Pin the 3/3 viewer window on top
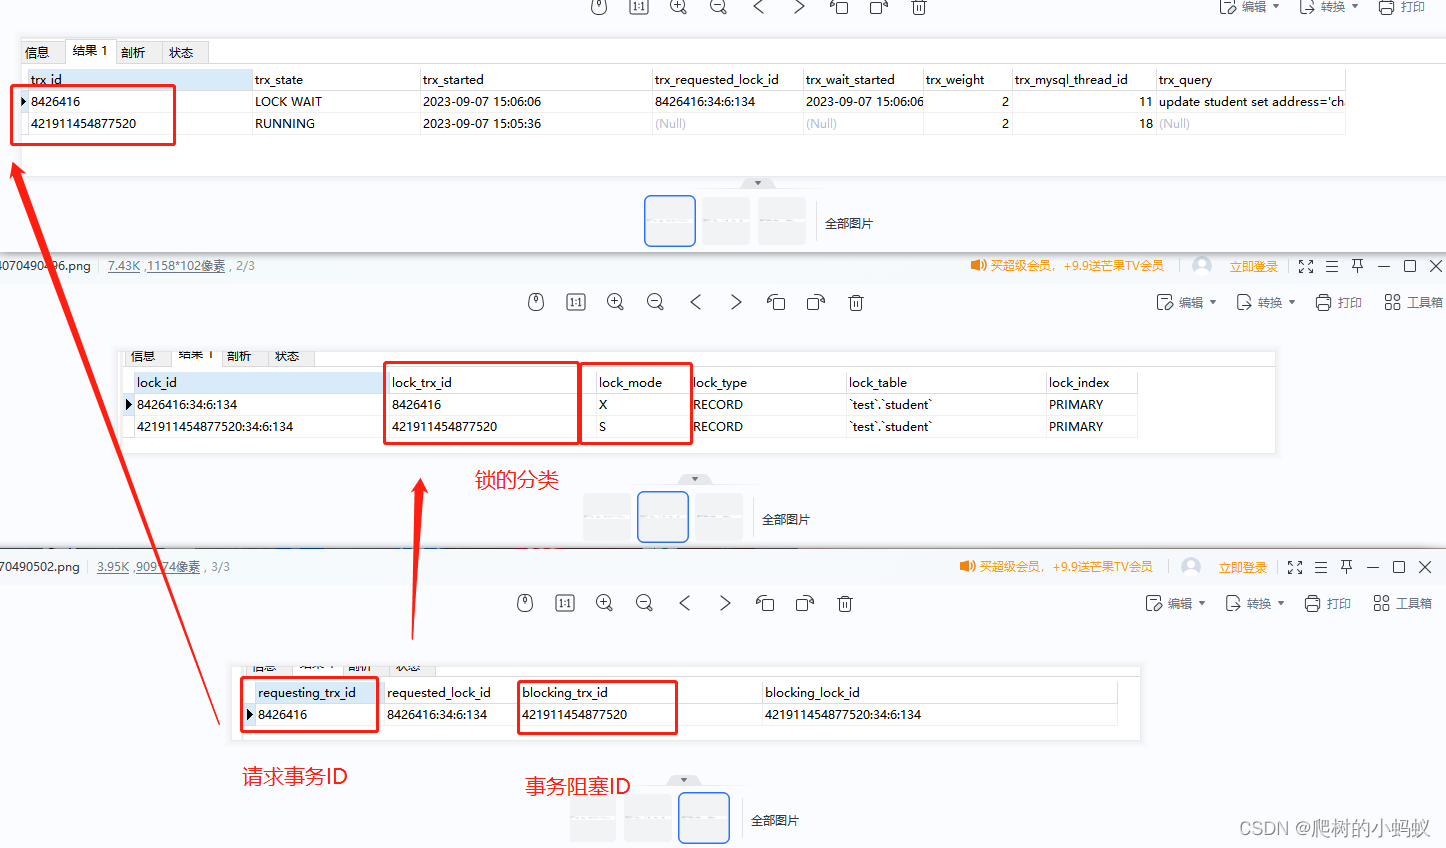This screenshot has width=1446, height=848. (x=1347, y=567)
